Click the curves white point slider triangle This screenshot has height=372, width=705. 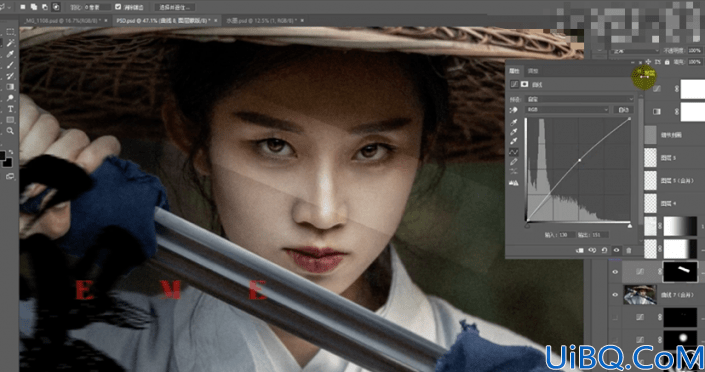(629, 226)
